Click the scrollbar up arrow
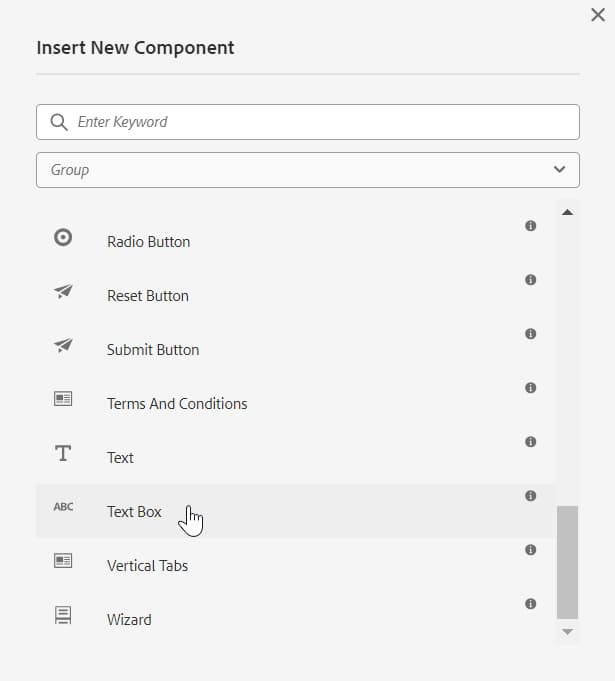615x681 pixels. (567, 212)
